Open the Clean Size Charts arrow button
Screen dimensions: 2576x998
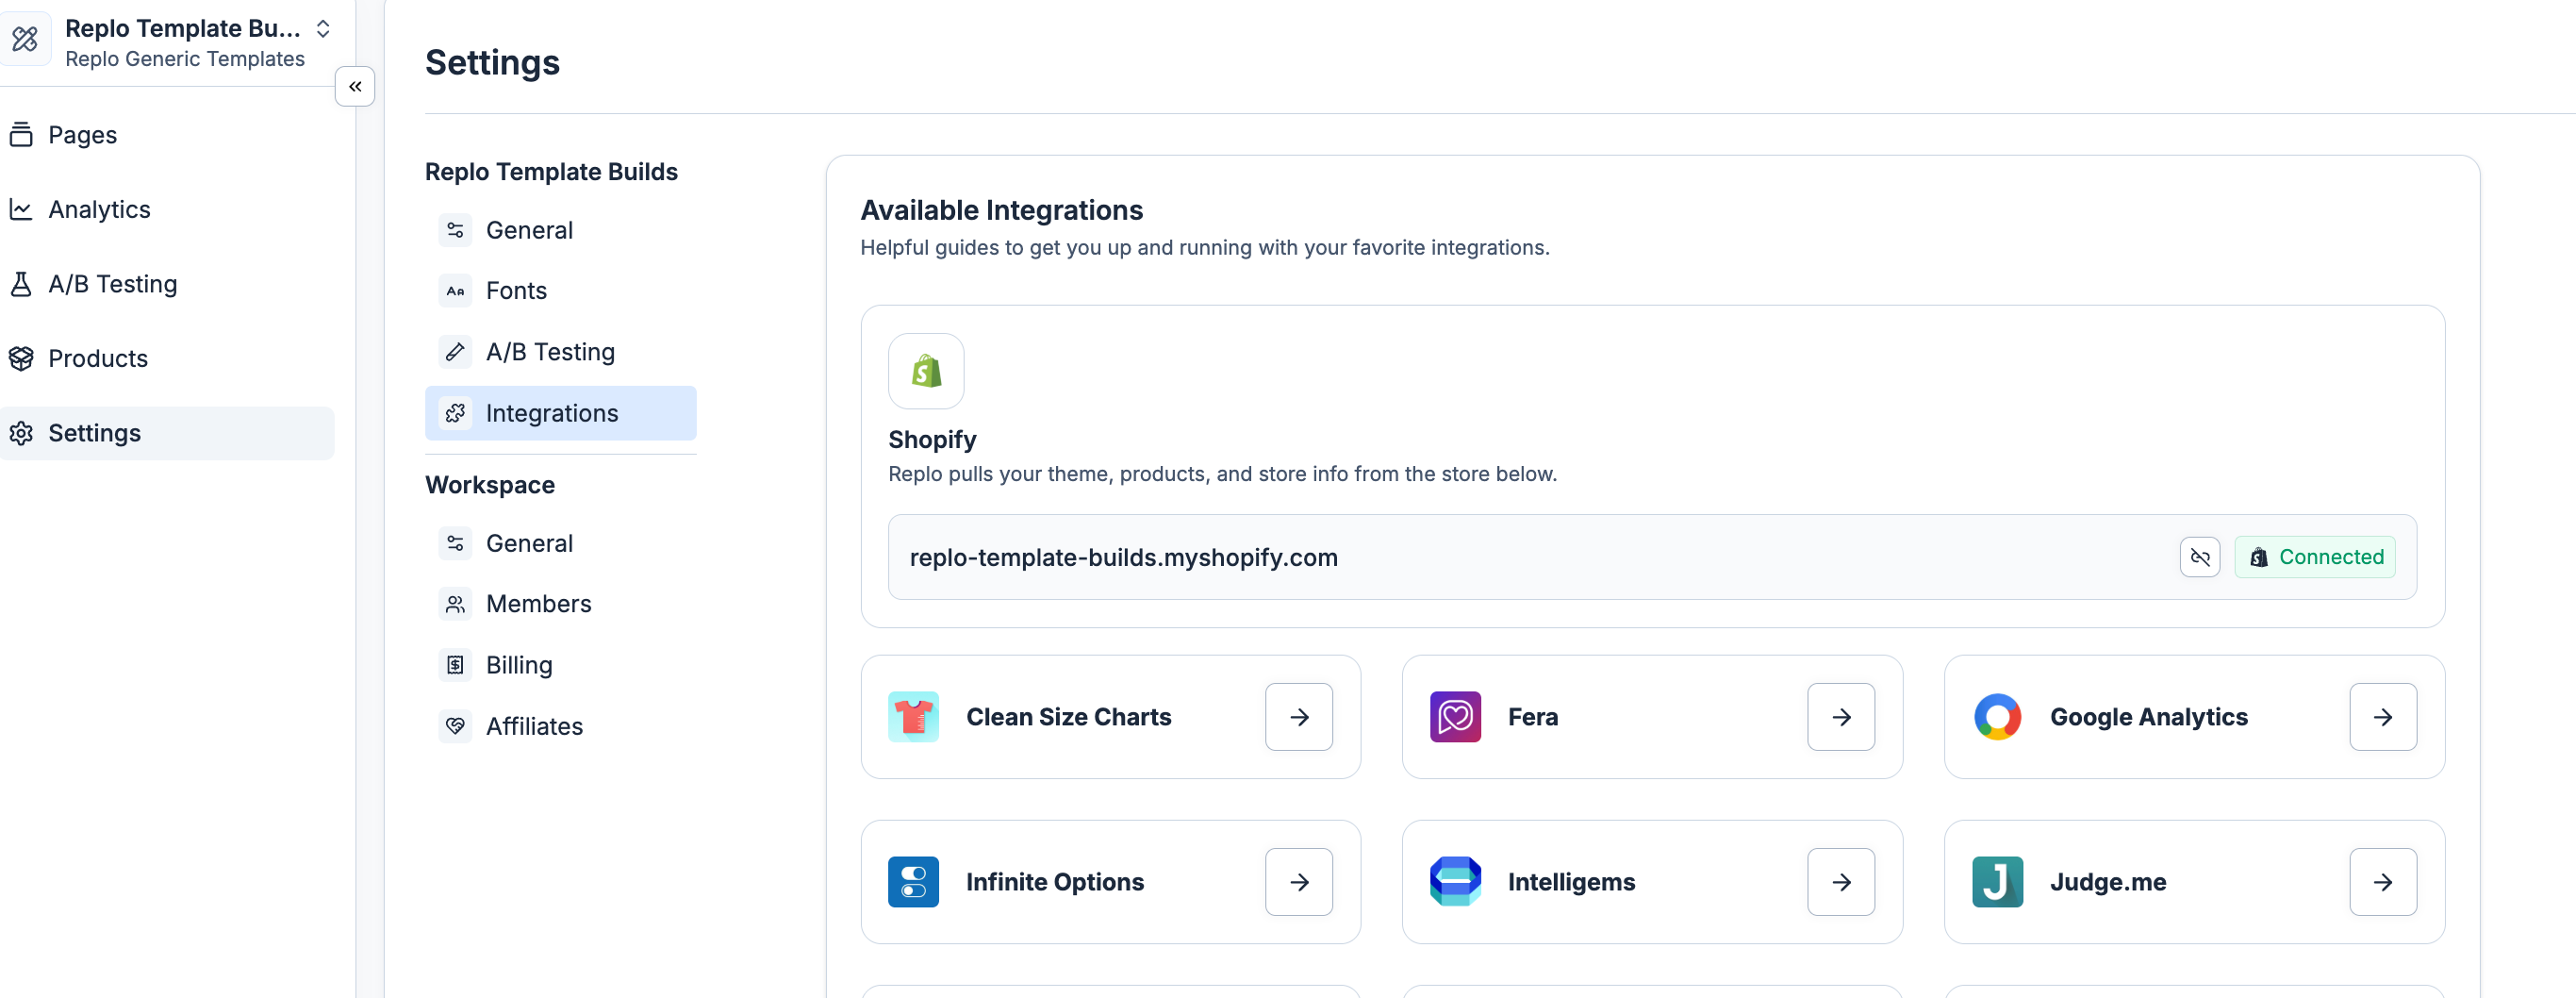pos(1298,716)
